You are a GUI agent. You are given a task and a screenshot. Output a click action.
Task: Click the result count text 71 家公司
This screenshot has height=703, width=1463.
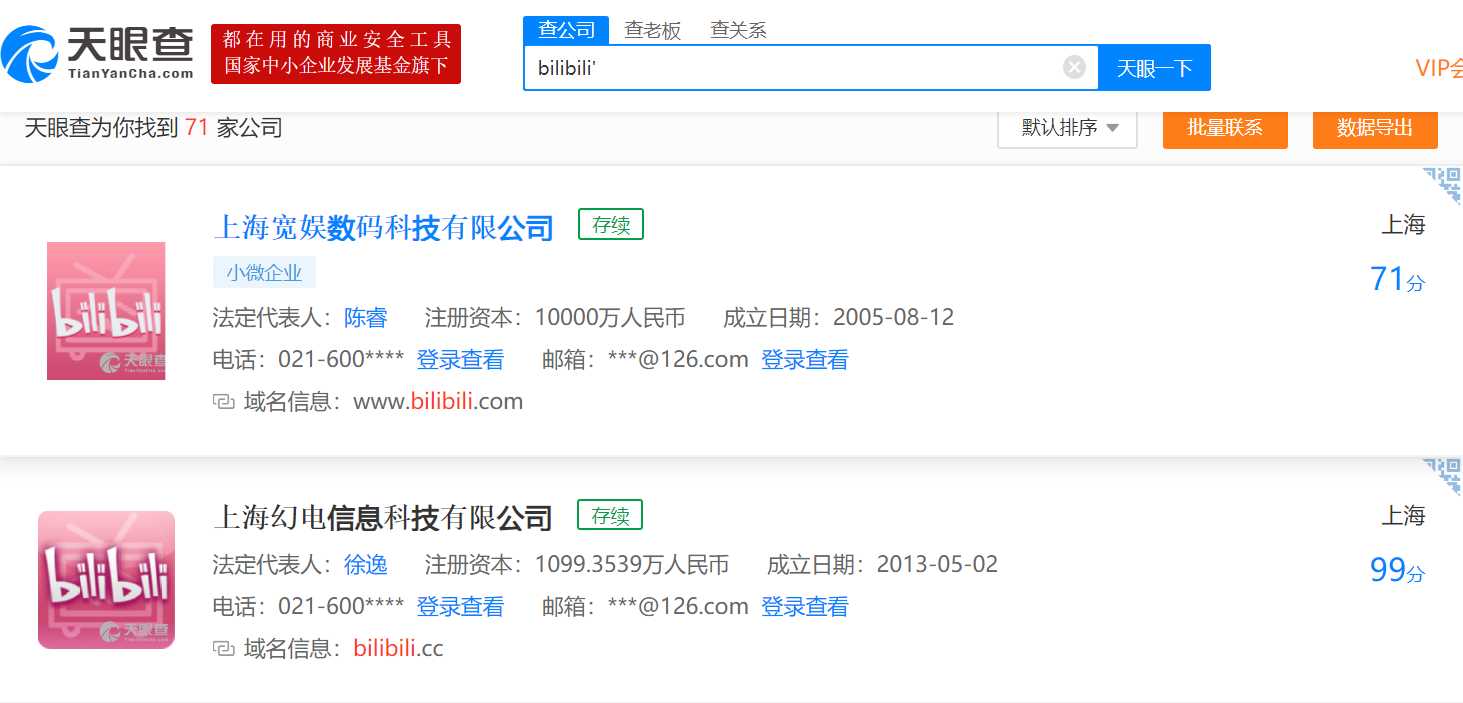tap(234, 128)
